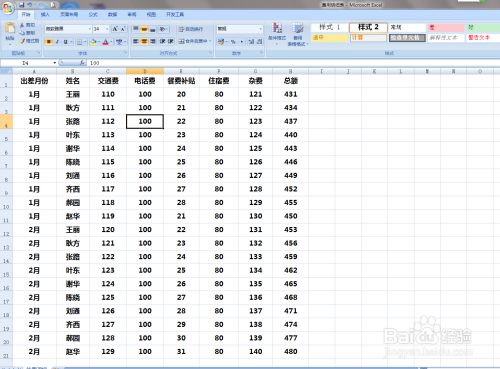Apply Comma Style number format
This screenshot has width=500, height=369.
click(241, 41)
